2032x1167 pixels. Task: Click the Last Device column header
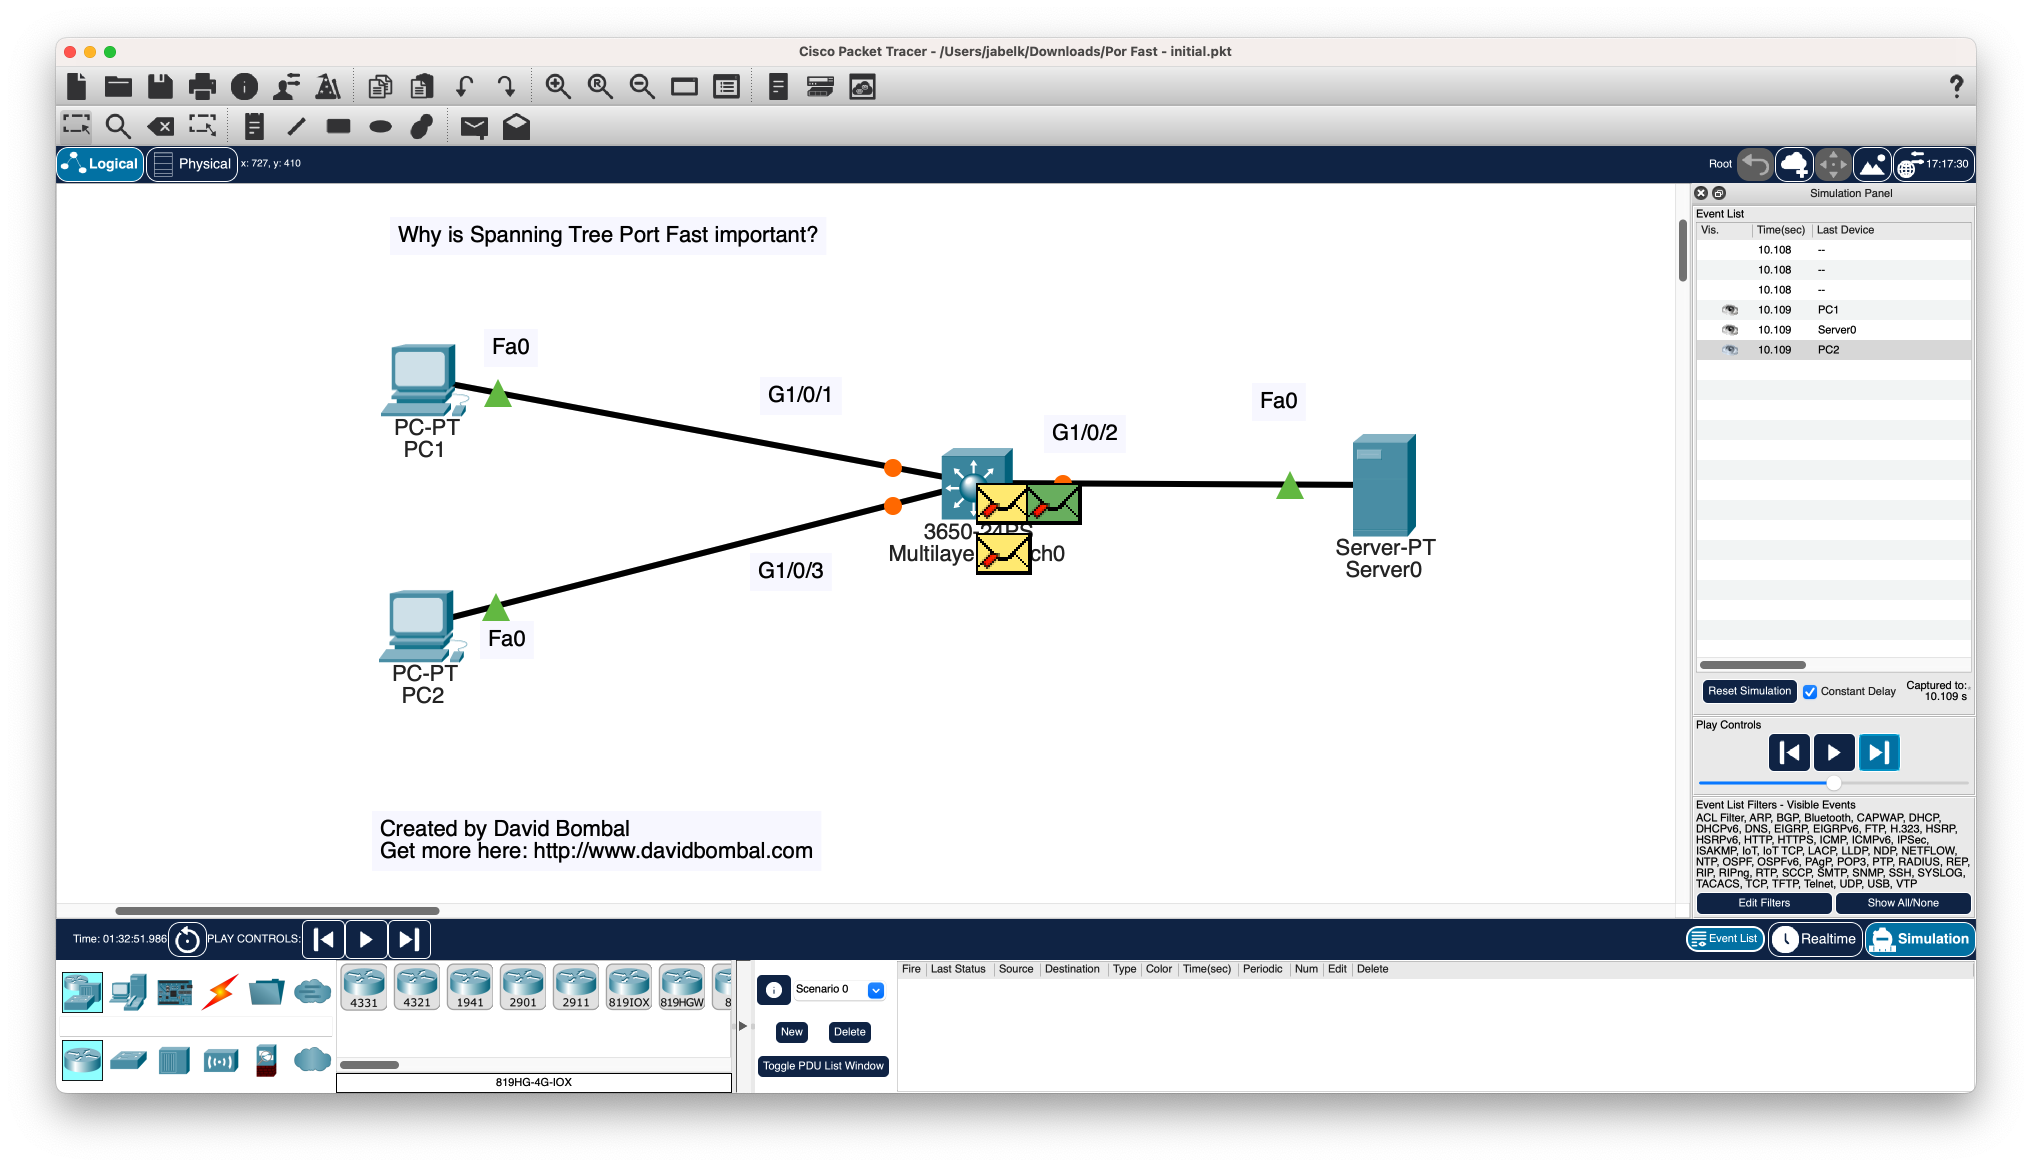[1845, 230]
